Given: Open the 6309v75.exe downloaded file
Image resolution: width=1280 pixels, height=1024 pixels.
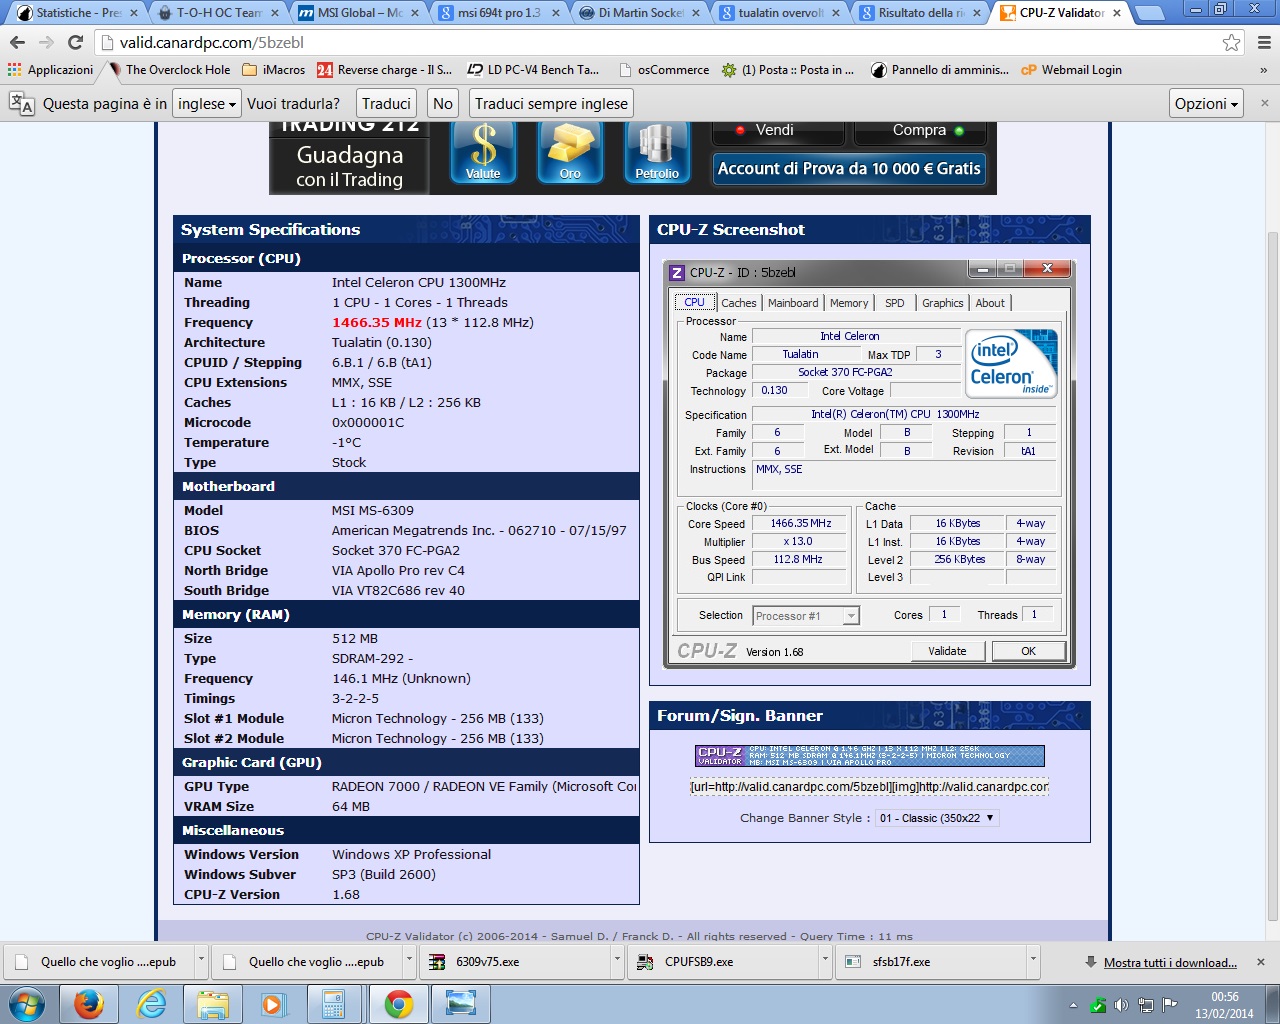Looking at the screenshot, I should 515,962.
